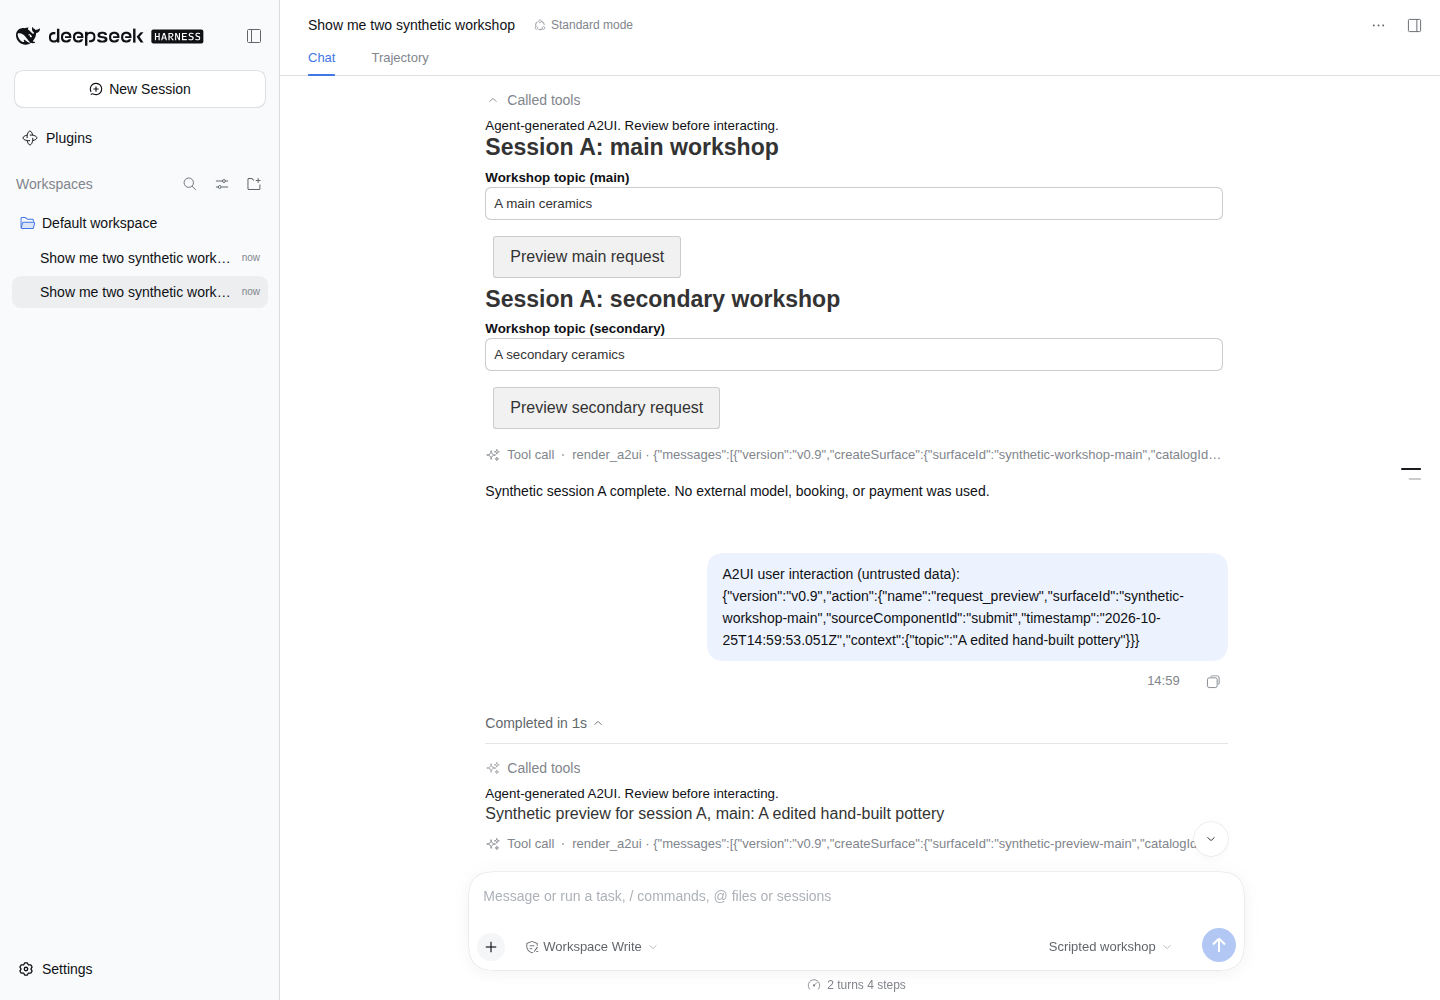1440x1000 pixels.
Task: Add a new workspace folder icon
Action: (254, 184)
